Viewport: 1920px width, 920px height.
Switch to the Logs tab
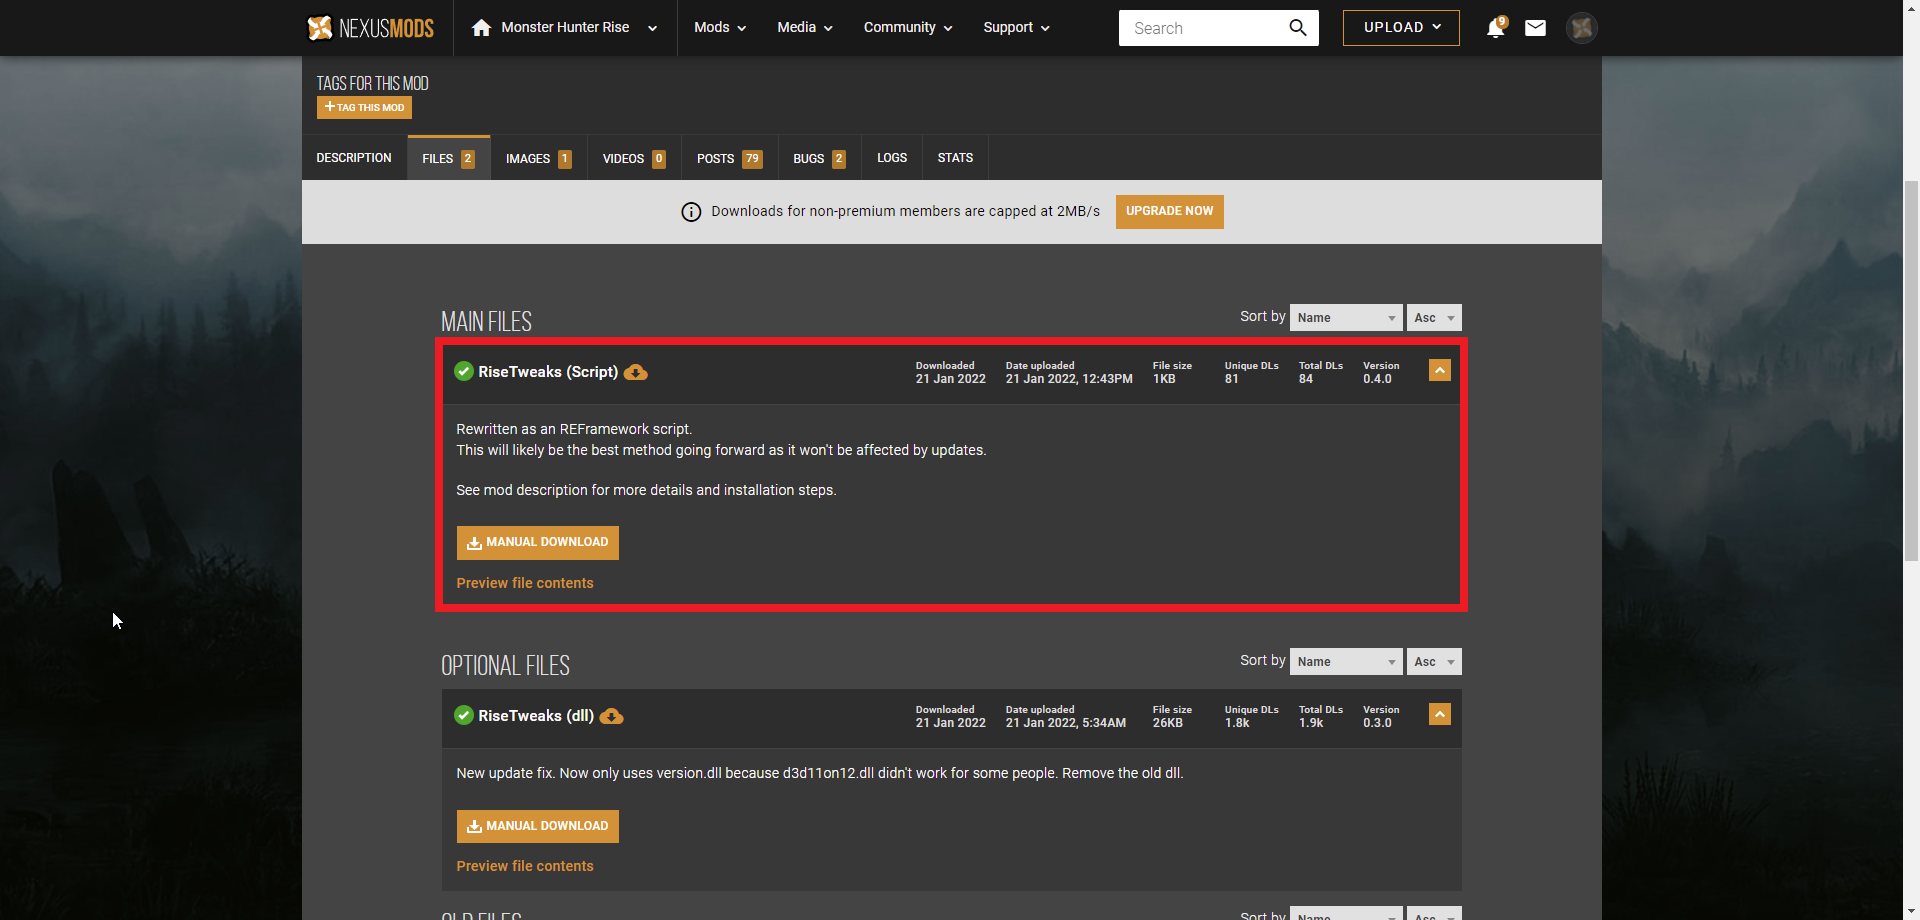tap(892, 158)
